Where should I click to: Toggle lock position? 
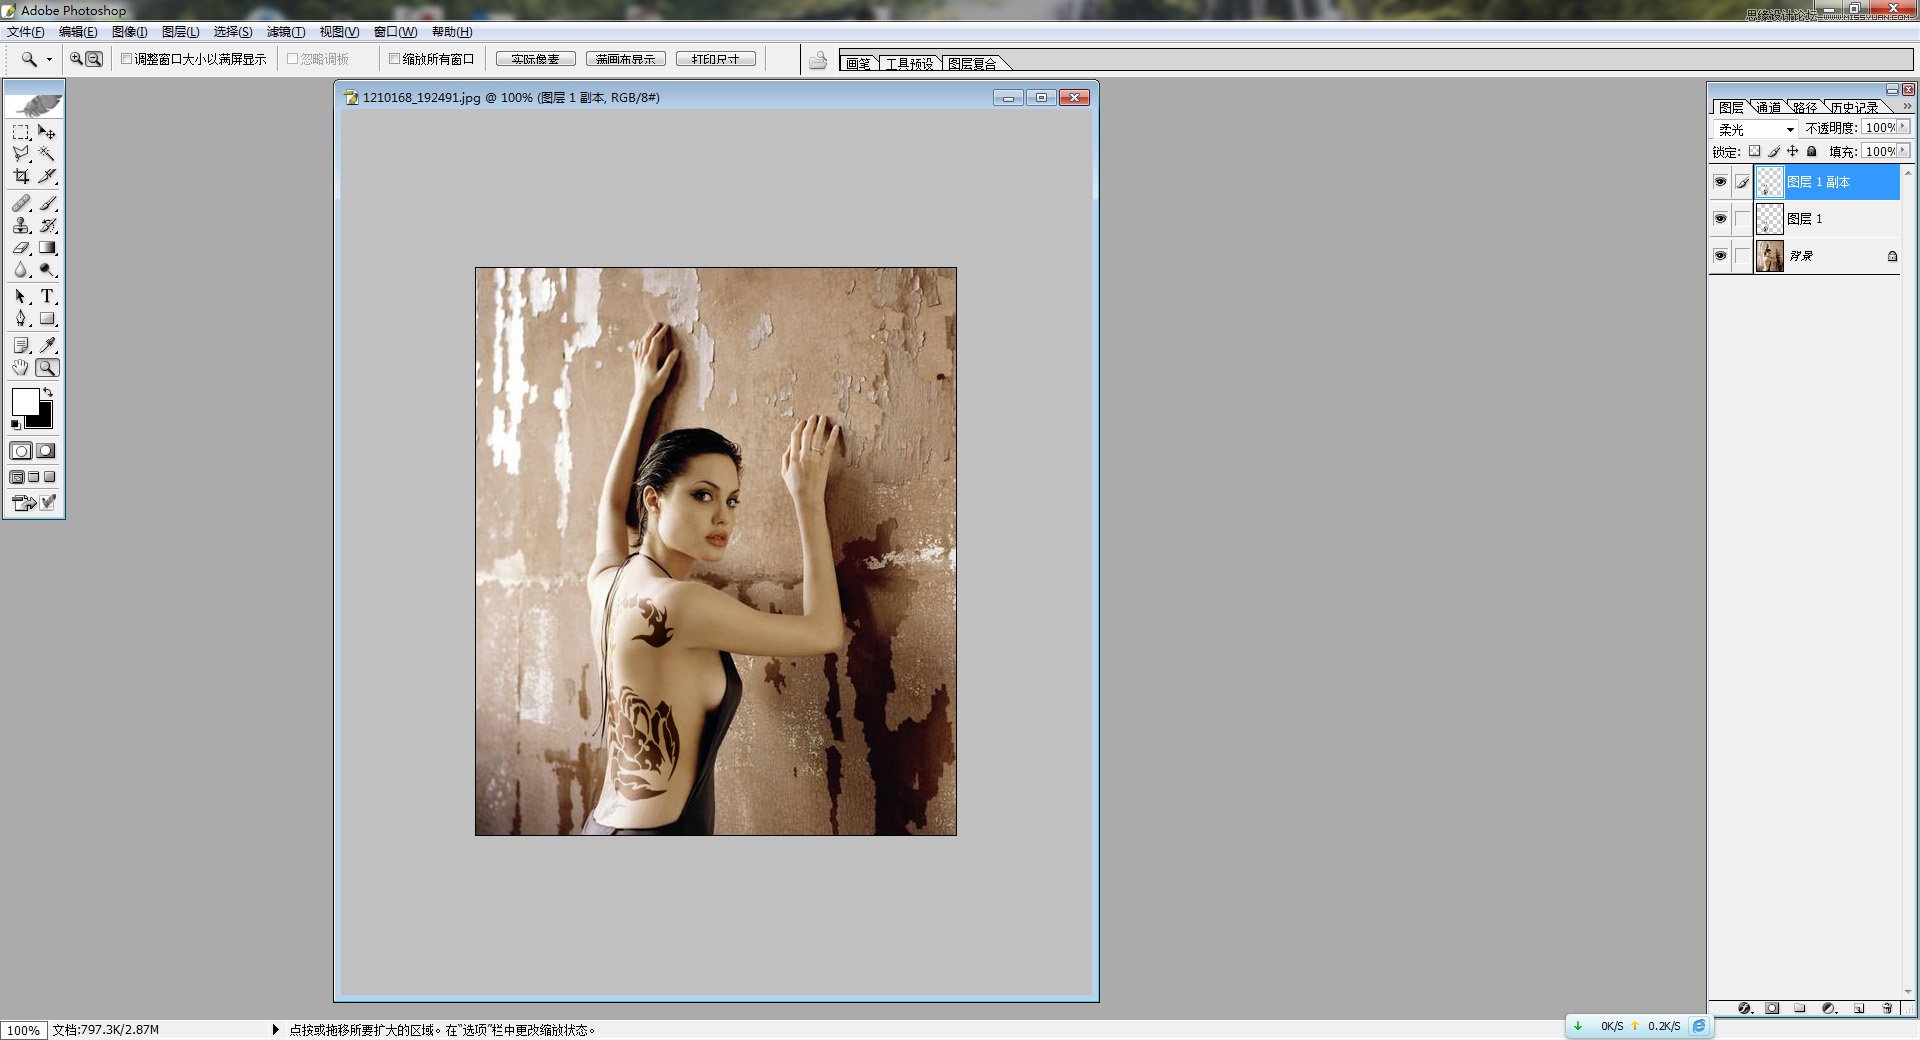[x=1792, y=151]
